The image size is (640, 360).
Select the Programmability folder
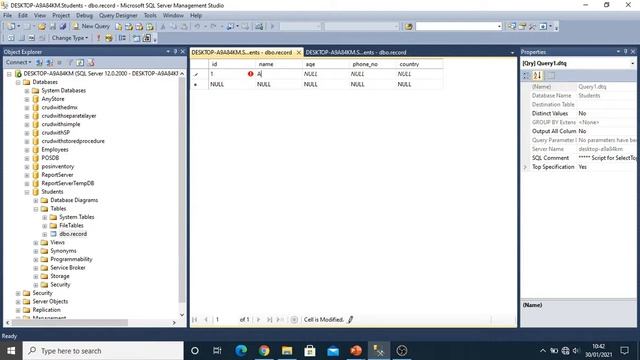[x=71, y=259]
